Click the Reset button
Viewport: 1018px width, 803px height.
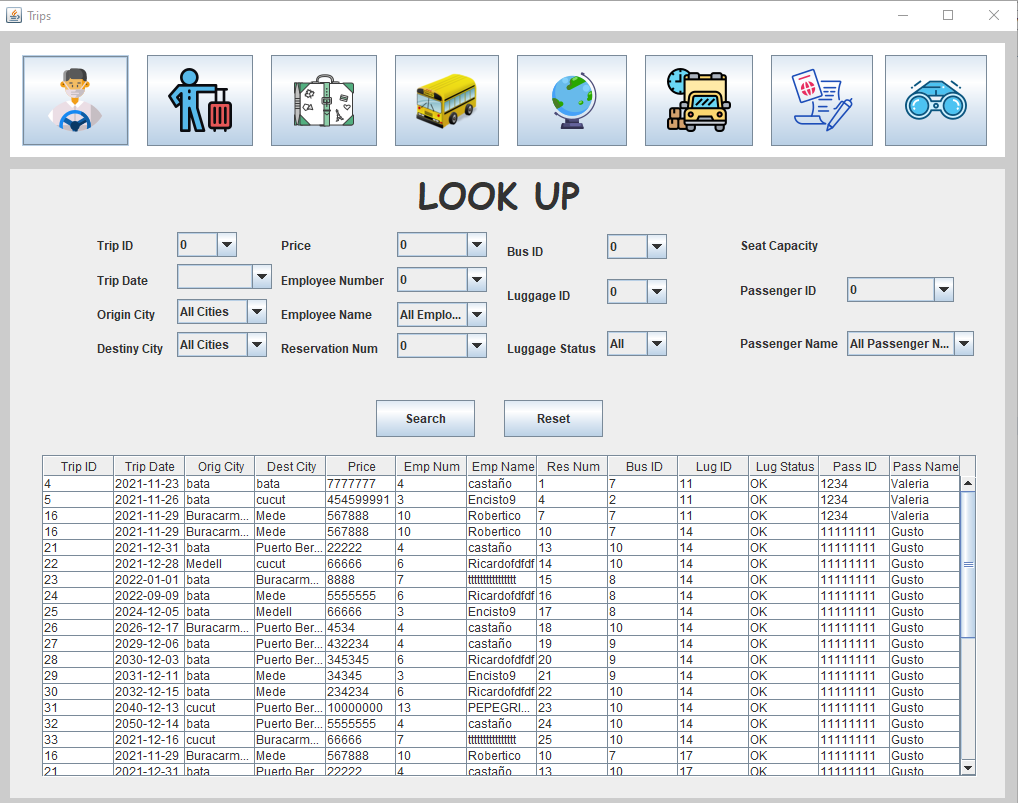tap(553, 419)
